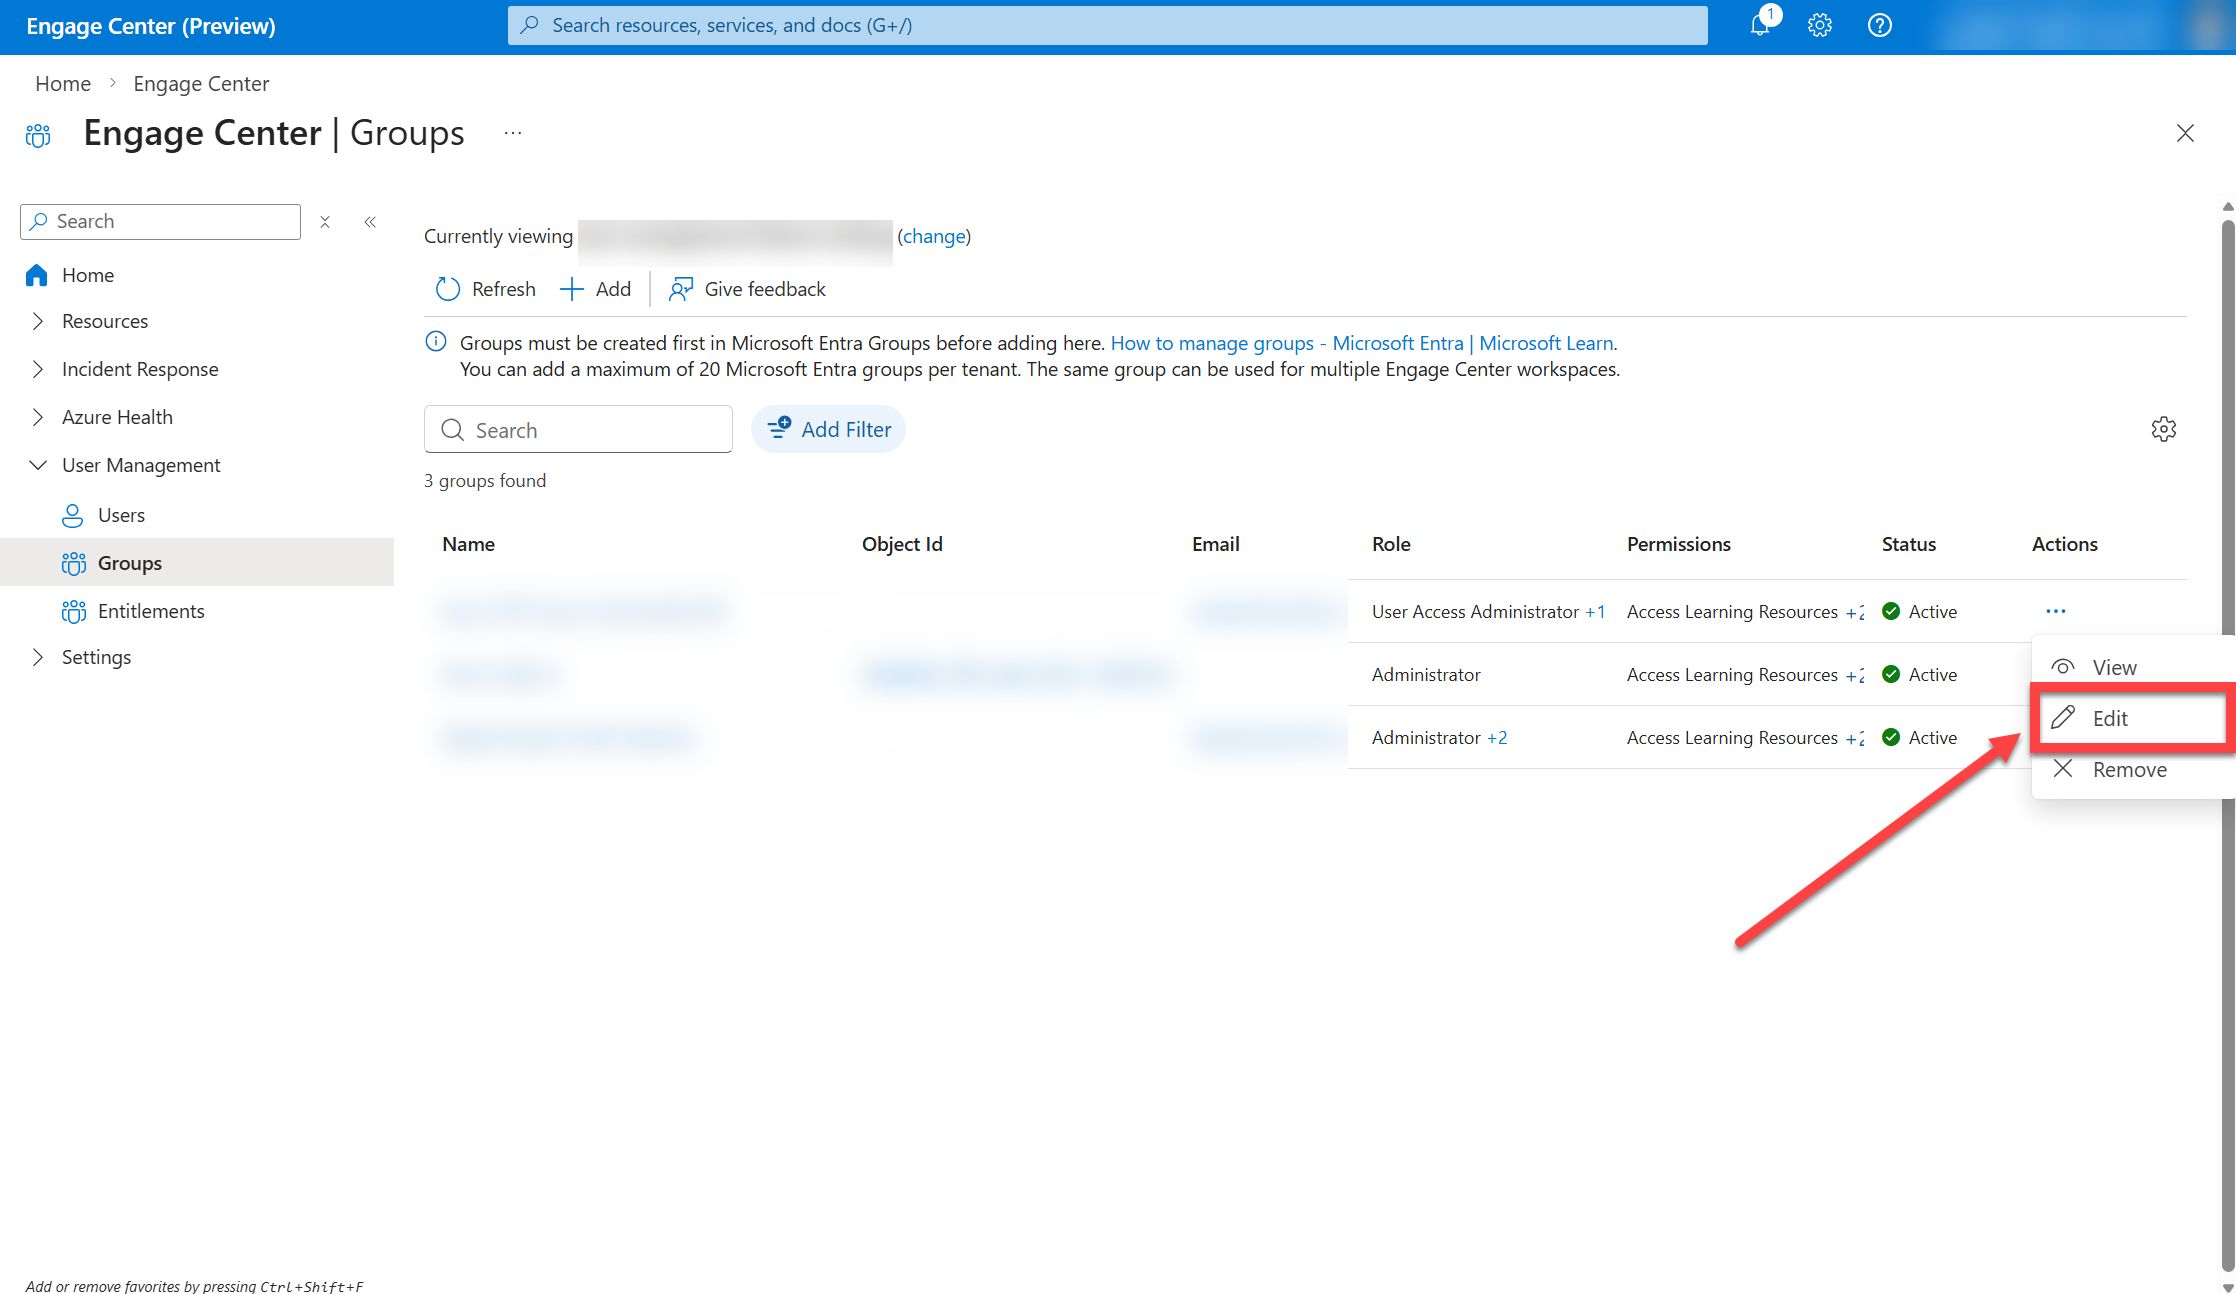Click the eye icon beside View
The image size is (2236, 1294).
(2063, 667)
